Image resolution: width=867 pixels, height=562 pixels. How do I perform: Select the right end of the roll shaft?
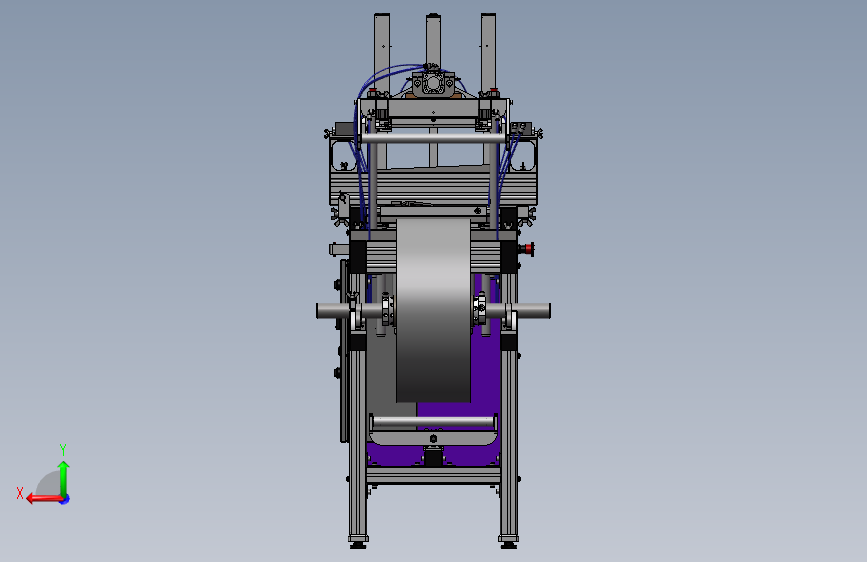(533, 310)
